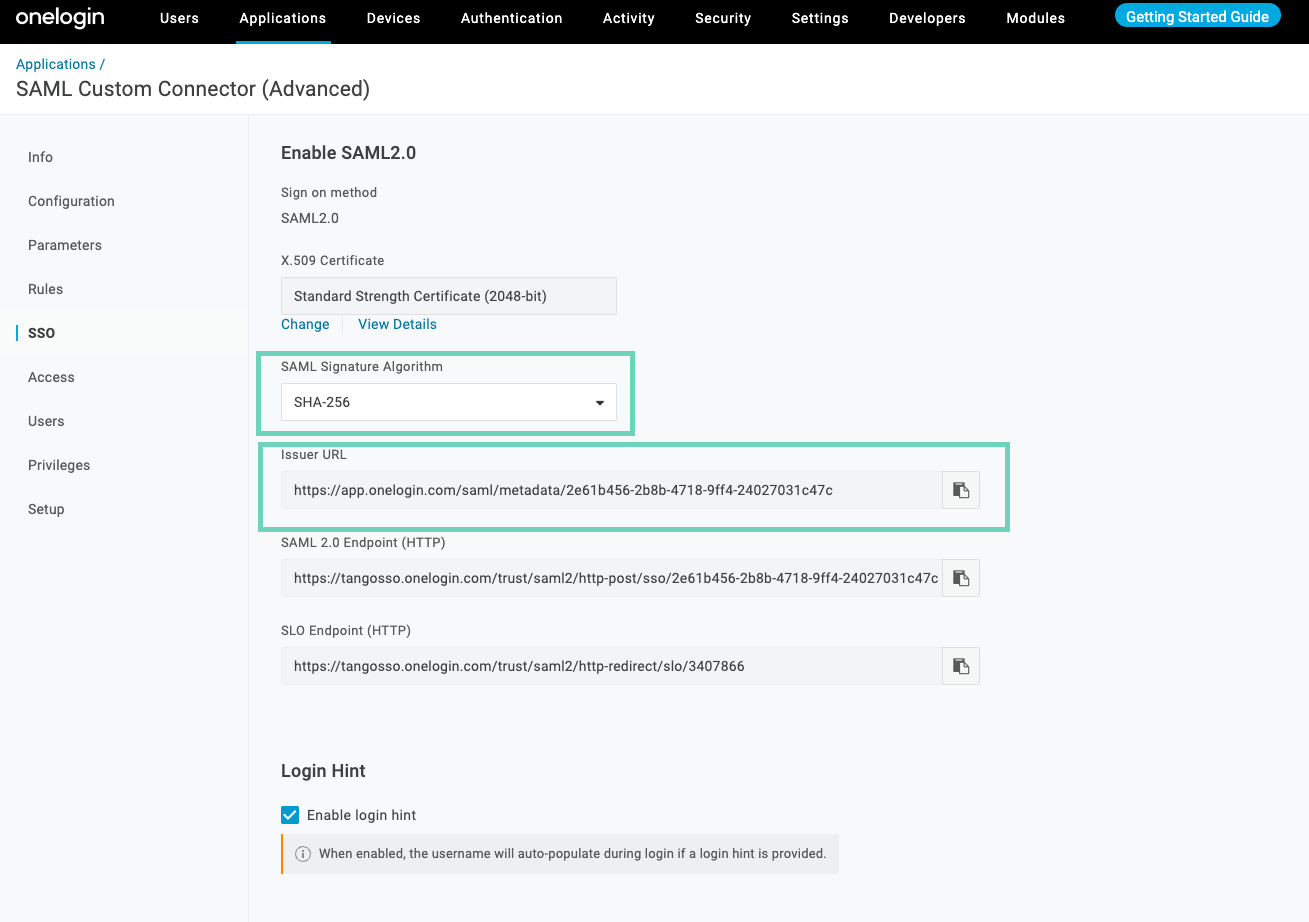The width and height of the screenshot is (1309, 922).
Task: Switch to the Configuration sidebar tab
Action: click(x=71, y=201)
